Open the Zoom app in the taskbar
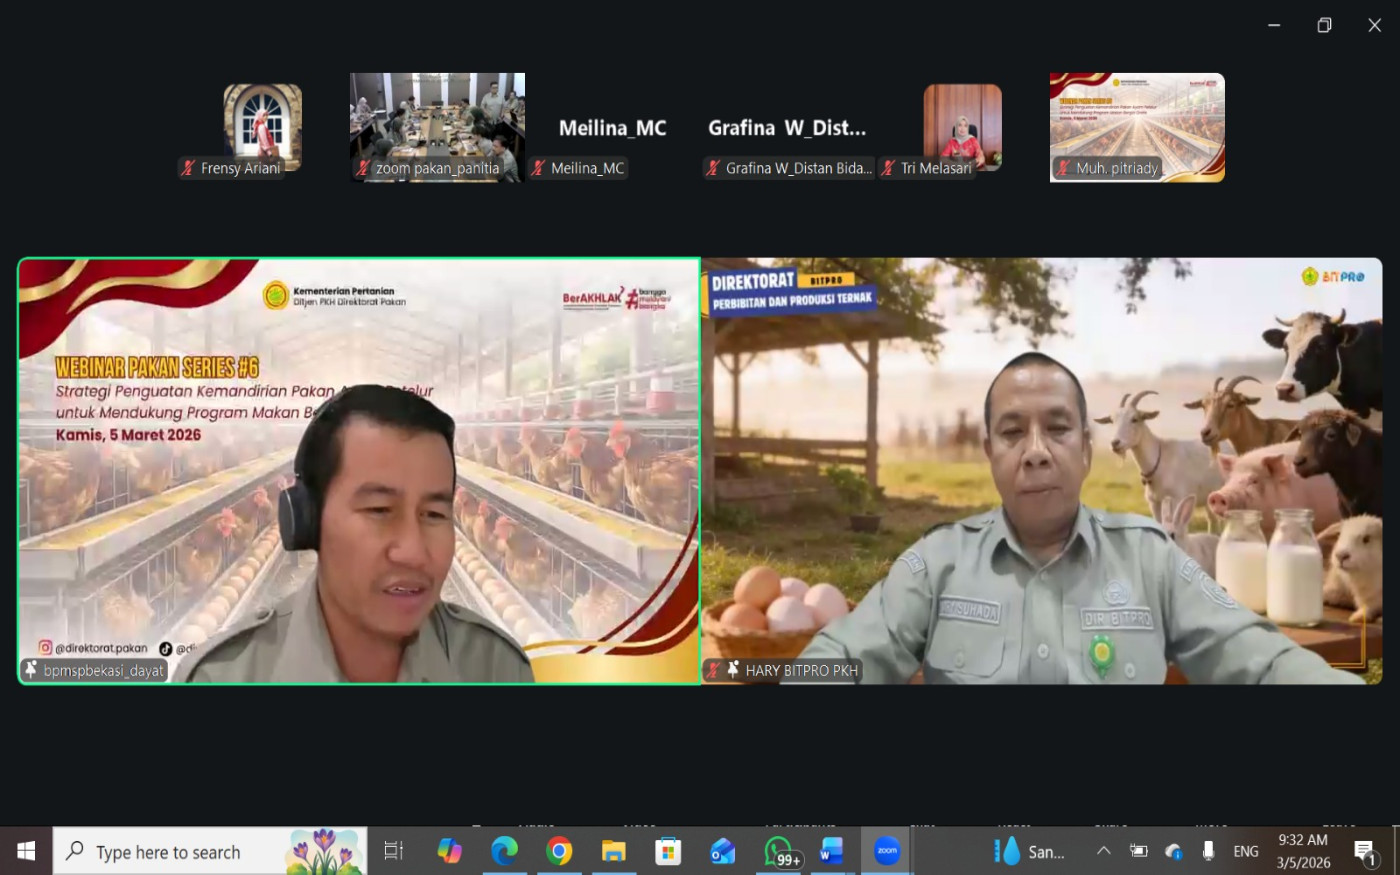This screenshot has width=1400, height=875. click(887, 851)
